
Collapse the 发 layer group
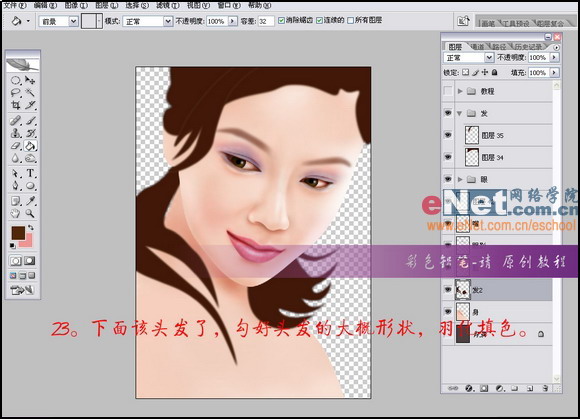(x=460, y=114)
